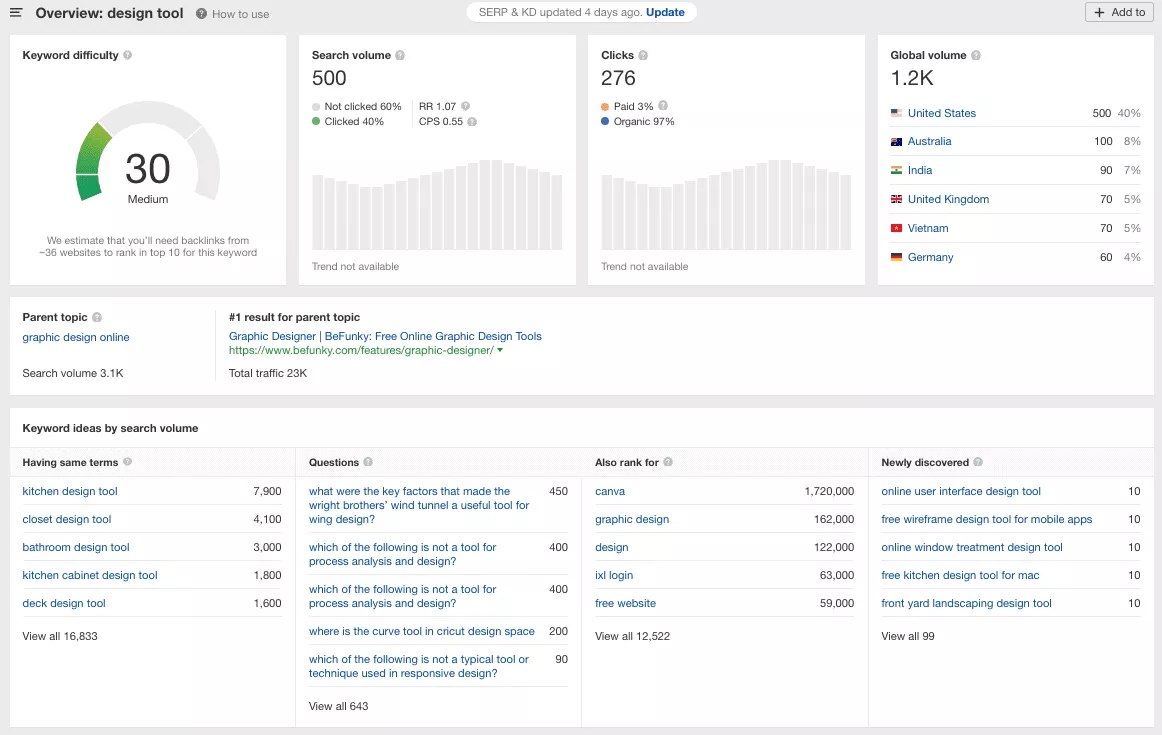Open the Add to button
Image resolution: width=1162 pixels, height=735 pixels.
pos(1119,13)
